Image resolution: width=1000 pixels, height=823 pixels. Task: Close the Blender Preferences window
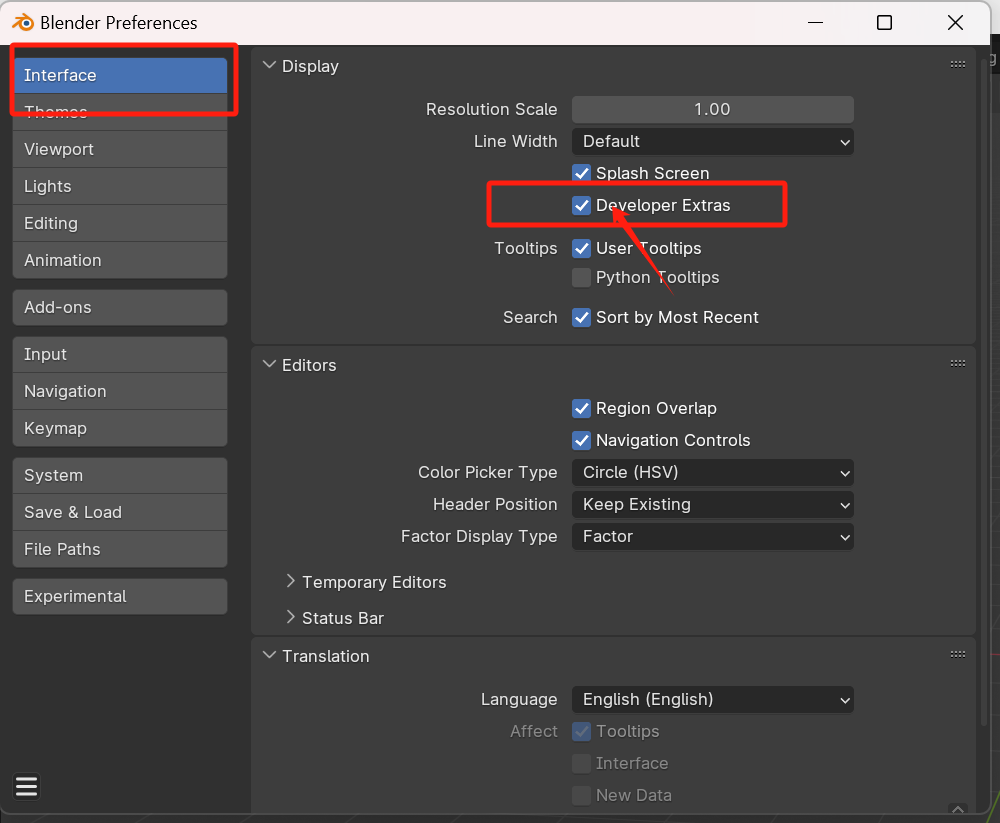tap(955, 23)
